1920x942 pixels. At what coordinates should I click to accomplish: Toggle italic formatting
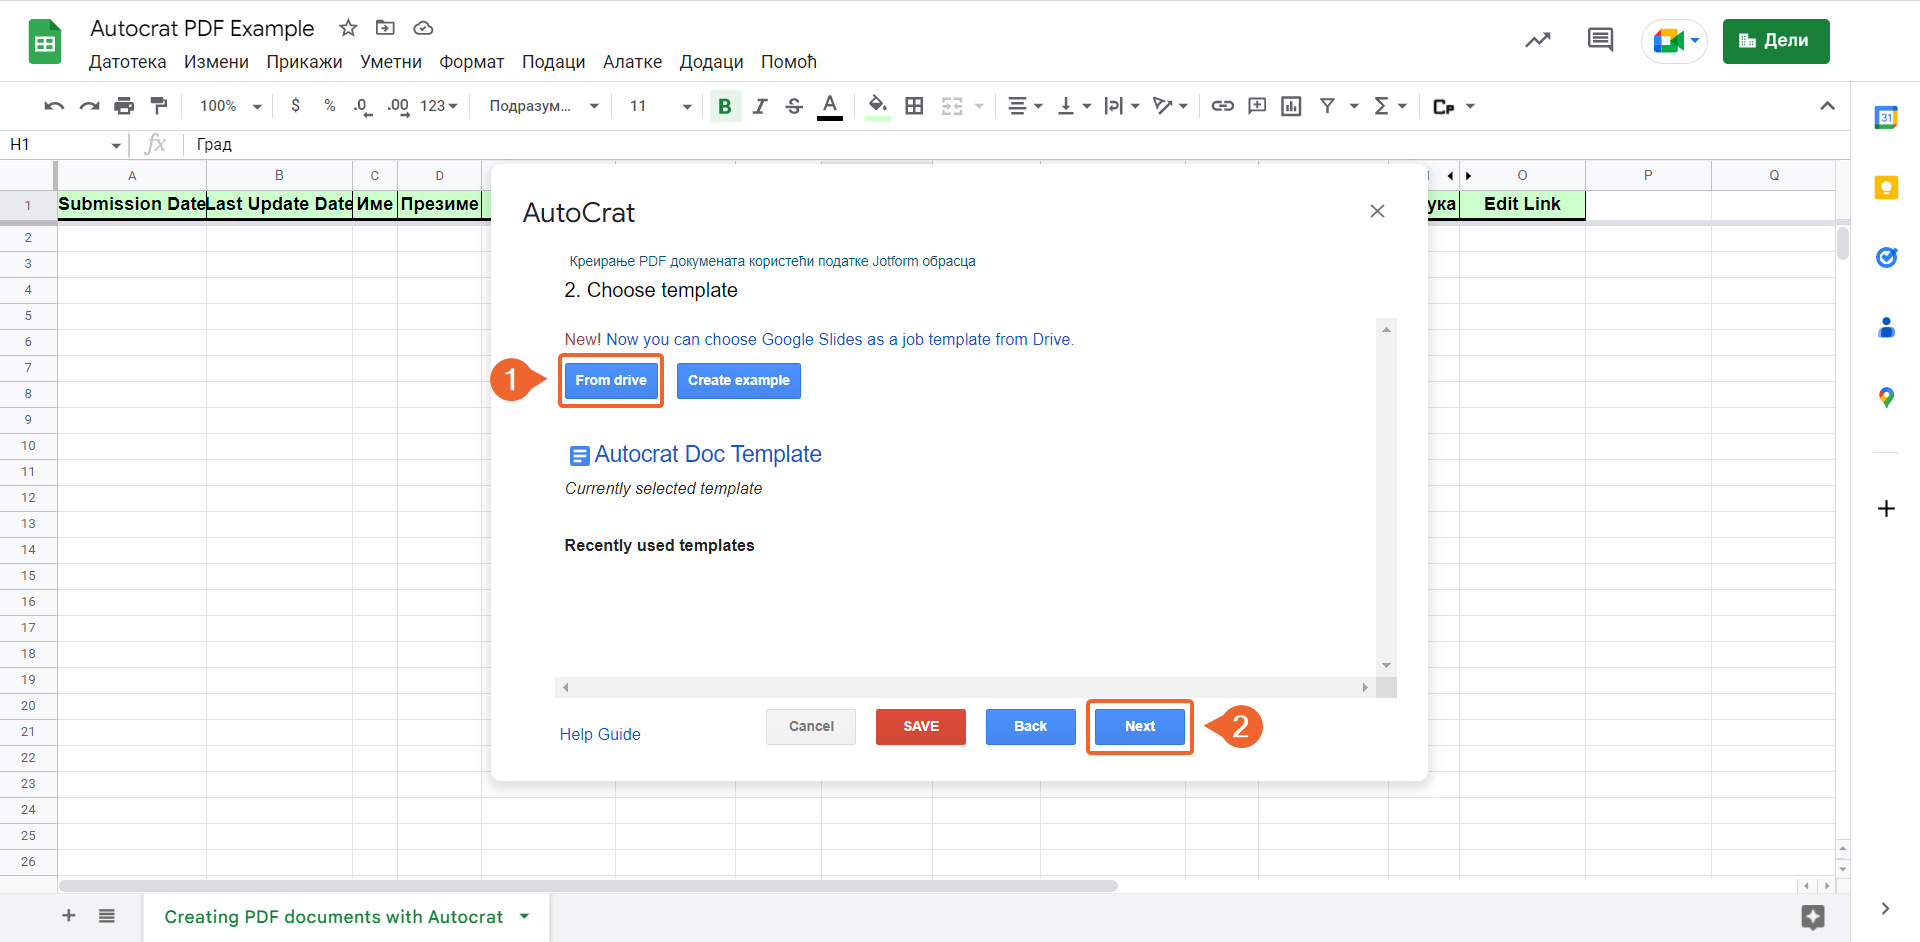[x=760, y=106]
